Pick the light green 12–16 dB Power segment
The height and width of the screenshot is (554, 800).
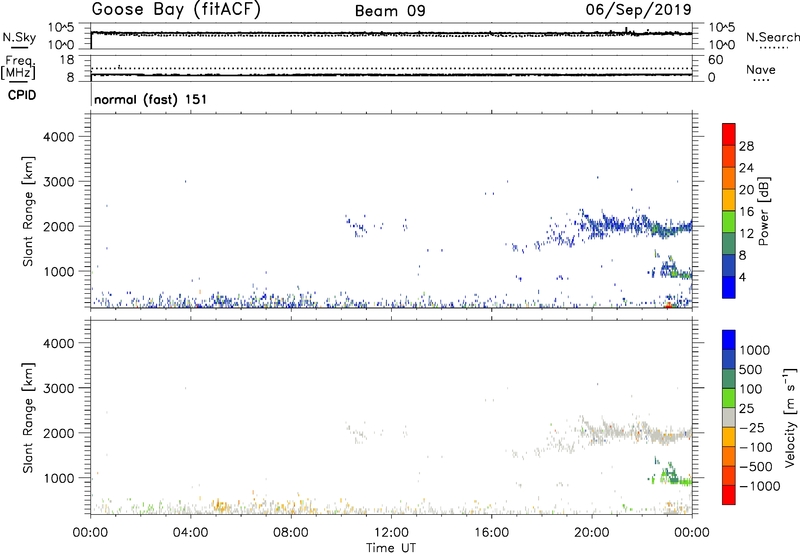[729, 221]
